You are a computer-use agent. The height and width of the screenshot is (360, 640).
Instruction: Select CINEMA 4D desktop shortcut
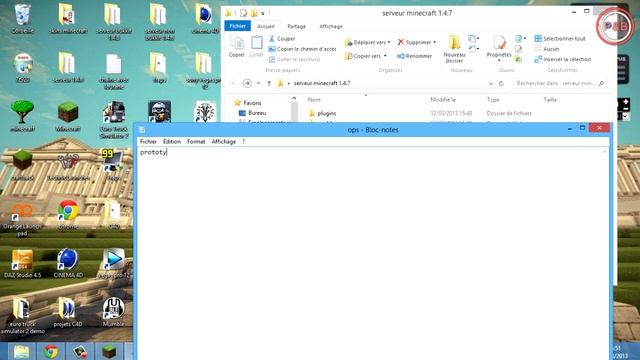coord(68,263)
